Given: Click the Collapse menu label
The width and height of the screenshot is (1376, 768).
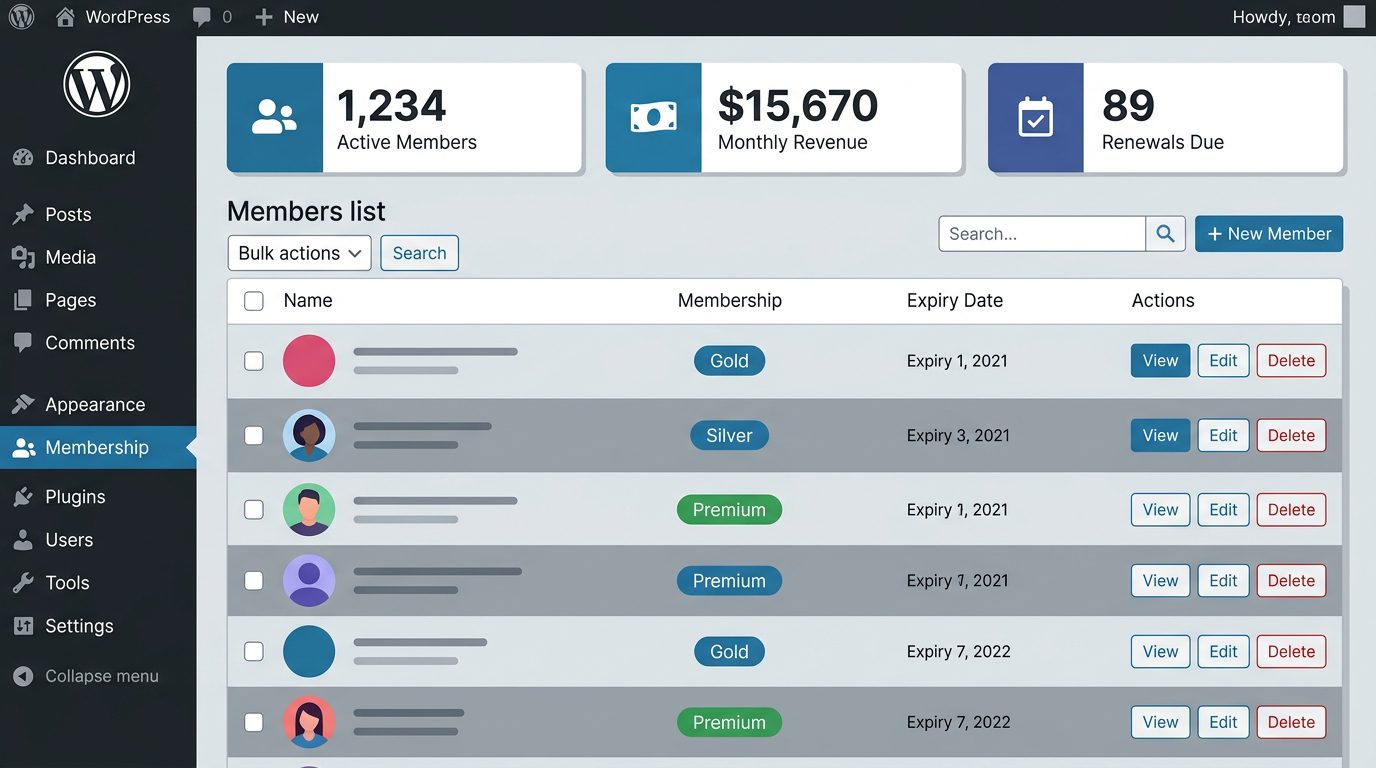Looking at the screenshot, I should [x=102, y=676].
